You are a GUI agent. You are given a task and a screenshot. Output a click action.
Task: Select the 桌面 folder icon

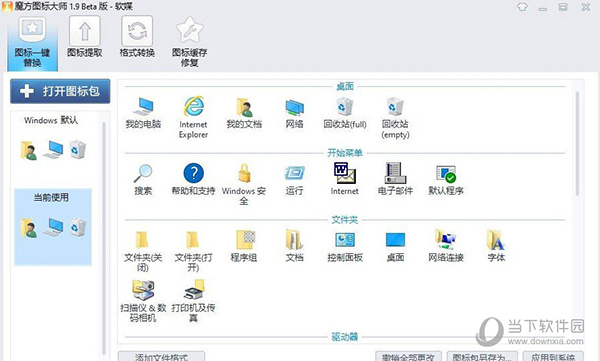click(395, 246)
